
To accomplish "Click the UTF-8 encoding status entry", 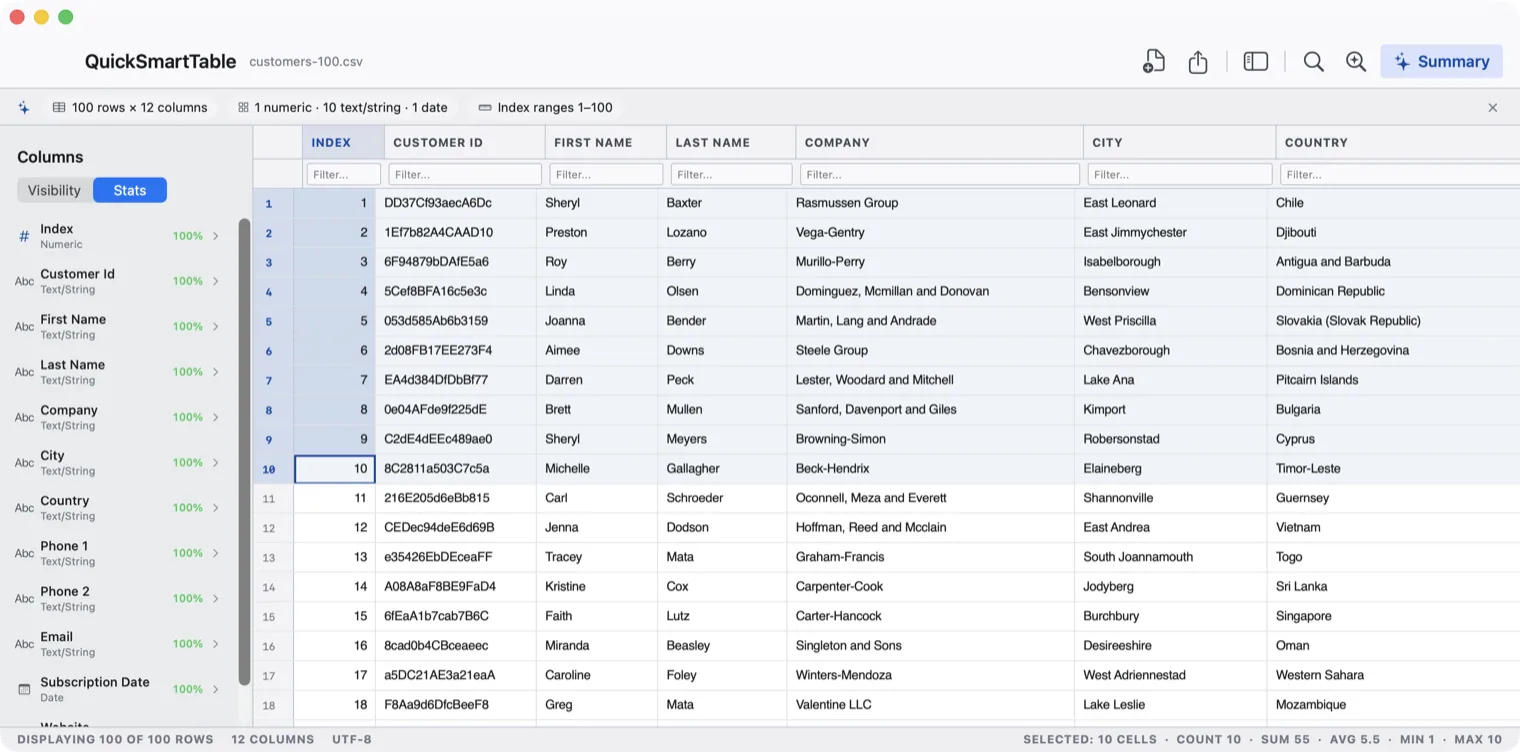I will point(352,740).
